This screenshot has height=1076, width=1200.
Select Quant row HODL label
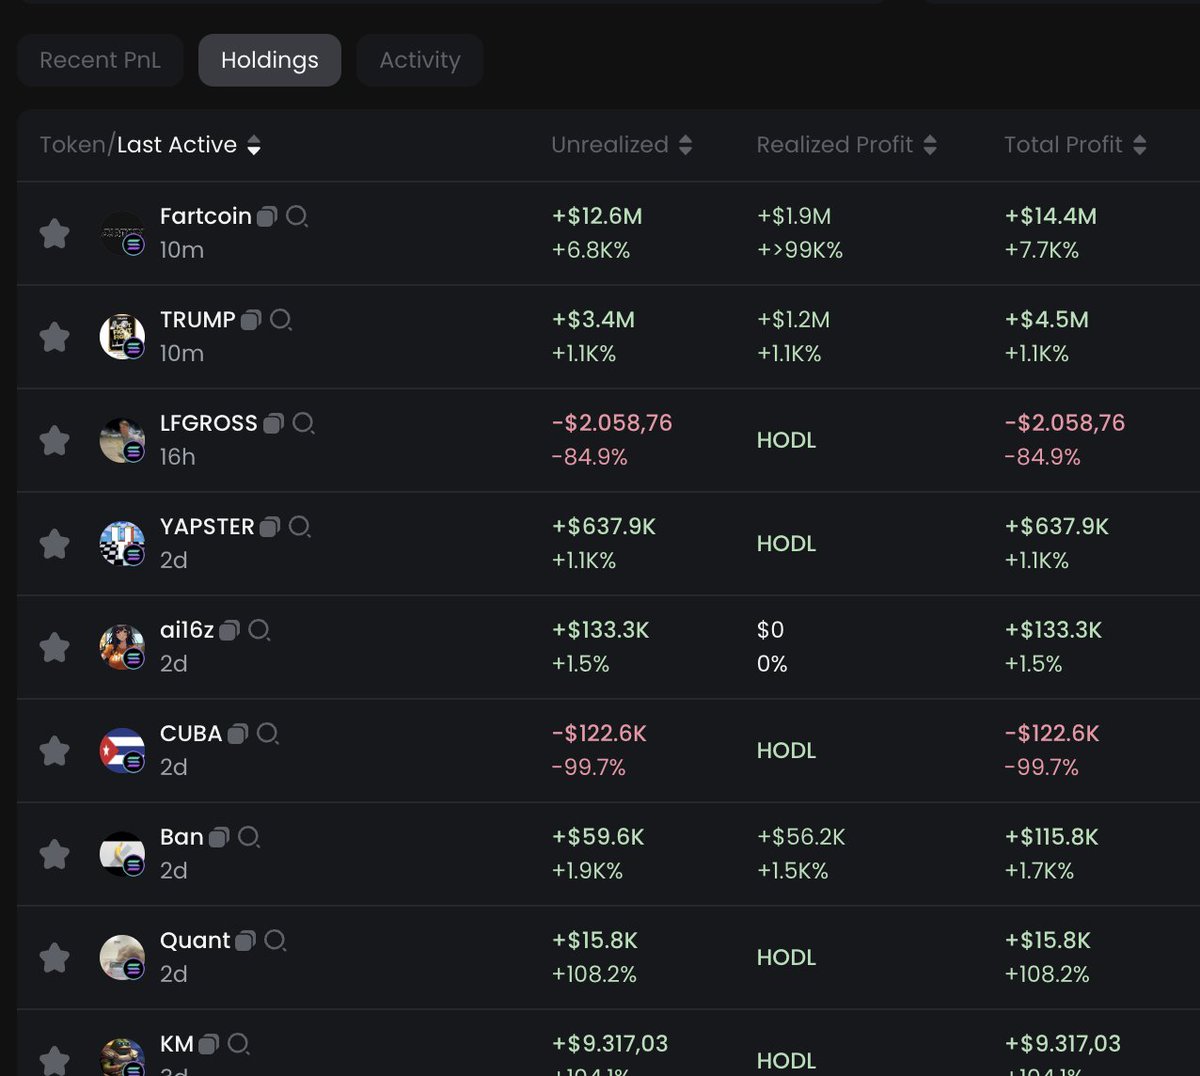click(786, 958)
